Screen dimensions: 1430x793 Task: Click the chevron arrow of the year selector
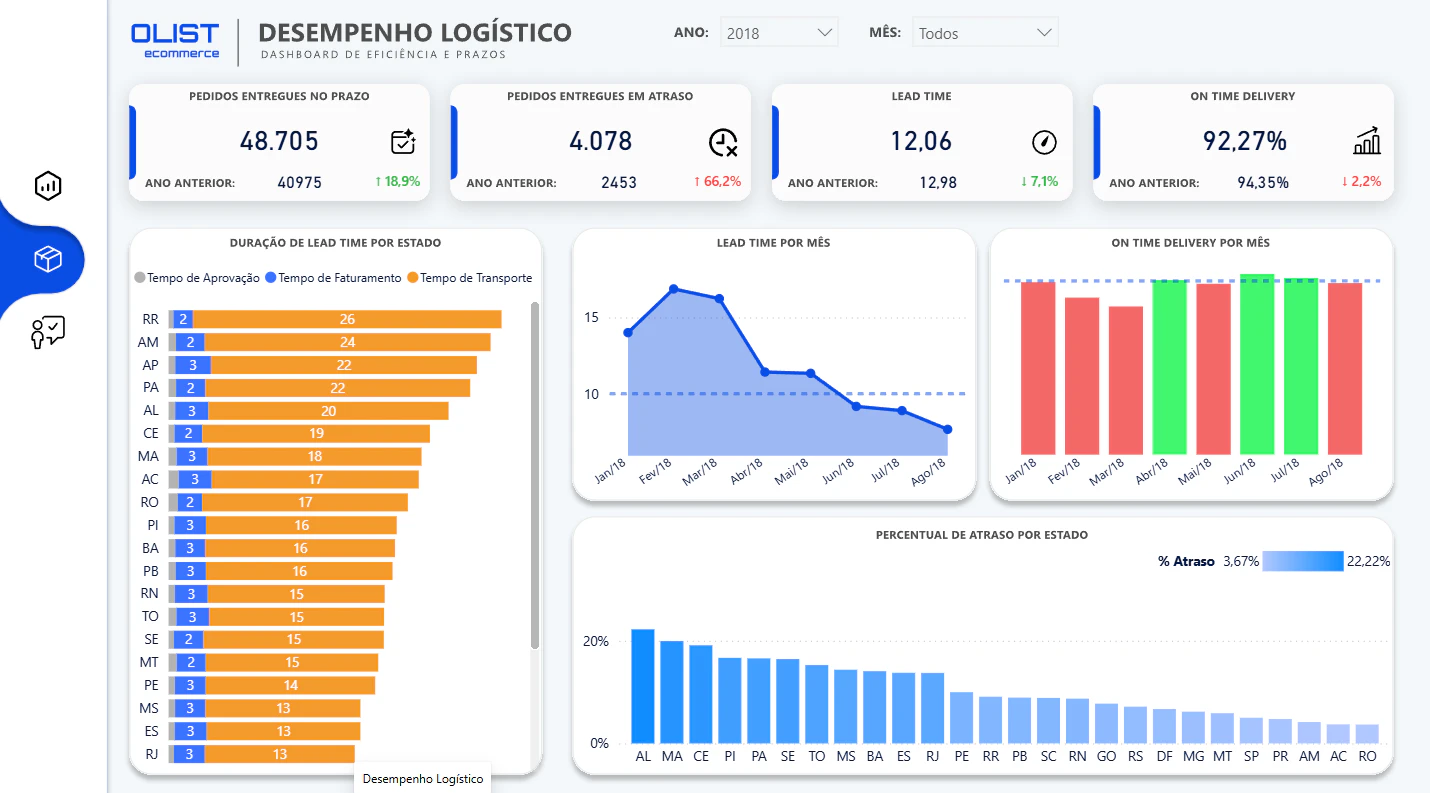[x=825, y=33]
